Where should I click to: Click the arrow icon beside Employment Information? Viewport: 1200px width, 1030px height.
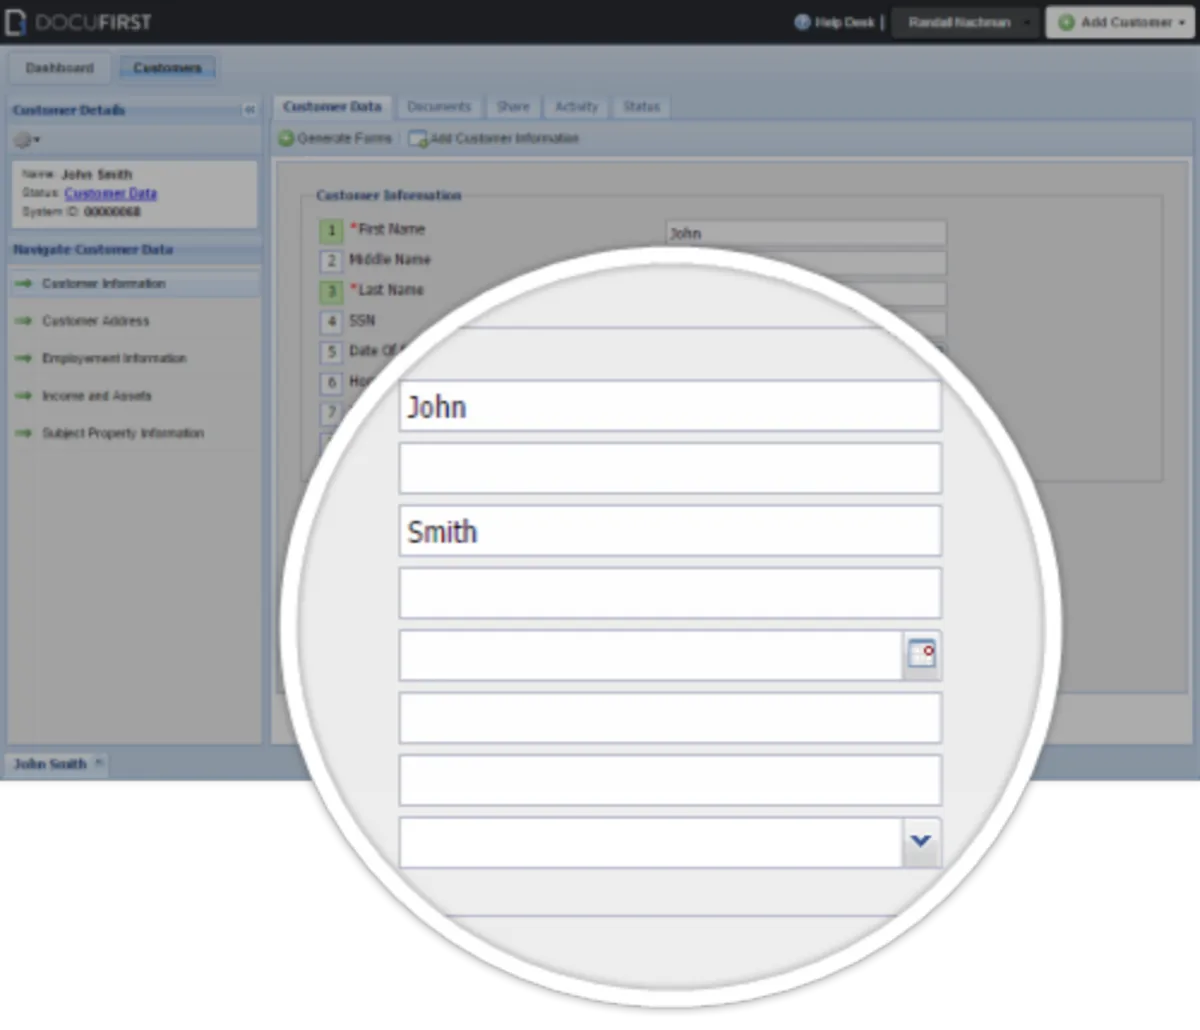(x=23, y=358)
